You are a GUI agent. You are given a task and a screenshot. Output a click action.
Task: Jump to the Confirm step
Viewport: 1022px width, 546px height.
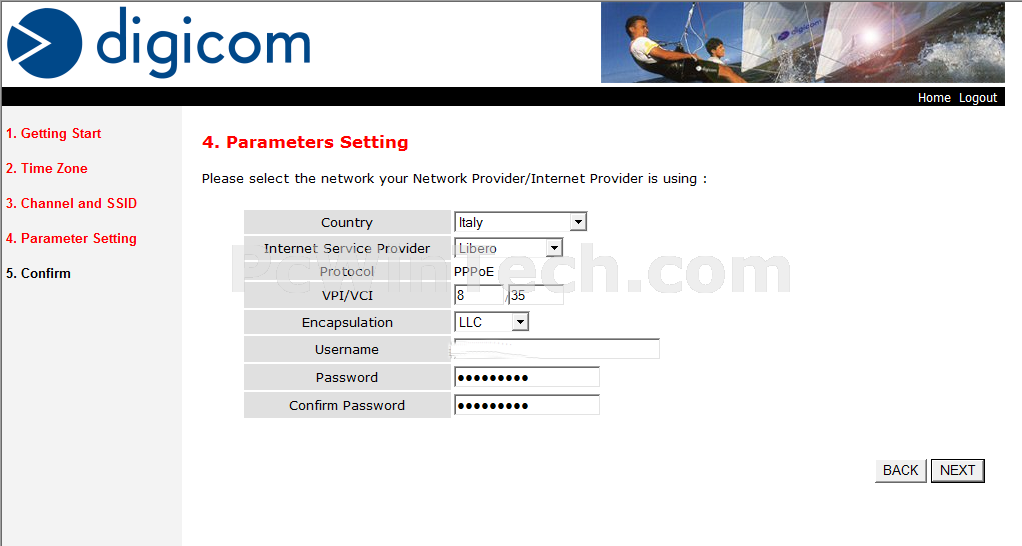click(38, 274)
